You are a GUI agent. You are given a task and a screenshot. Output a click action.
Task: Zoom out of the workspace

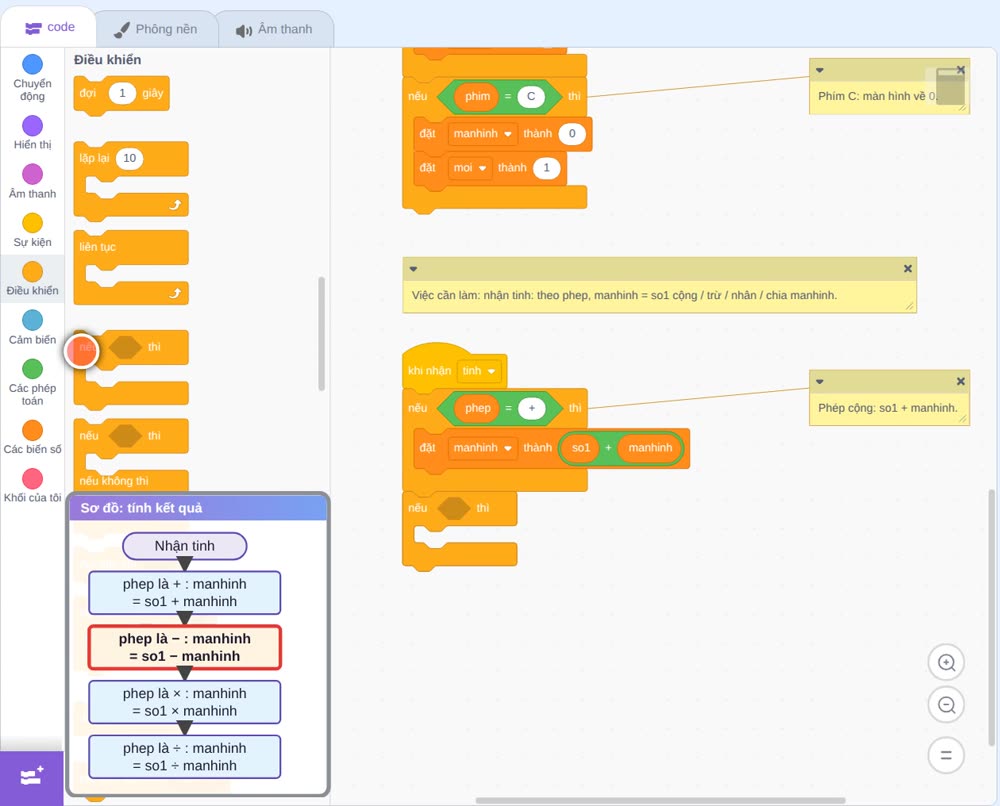(946, 705)
